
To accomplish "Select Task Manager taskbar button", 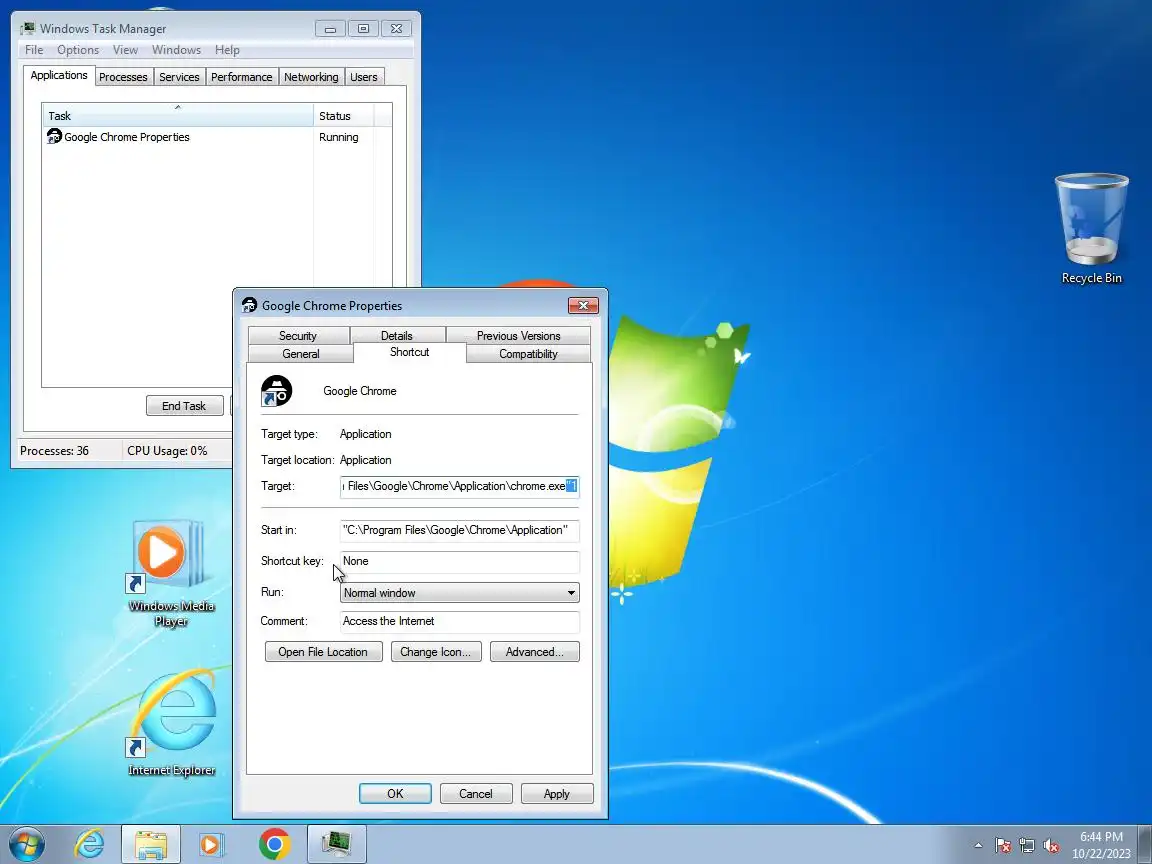I will point(336,845).
